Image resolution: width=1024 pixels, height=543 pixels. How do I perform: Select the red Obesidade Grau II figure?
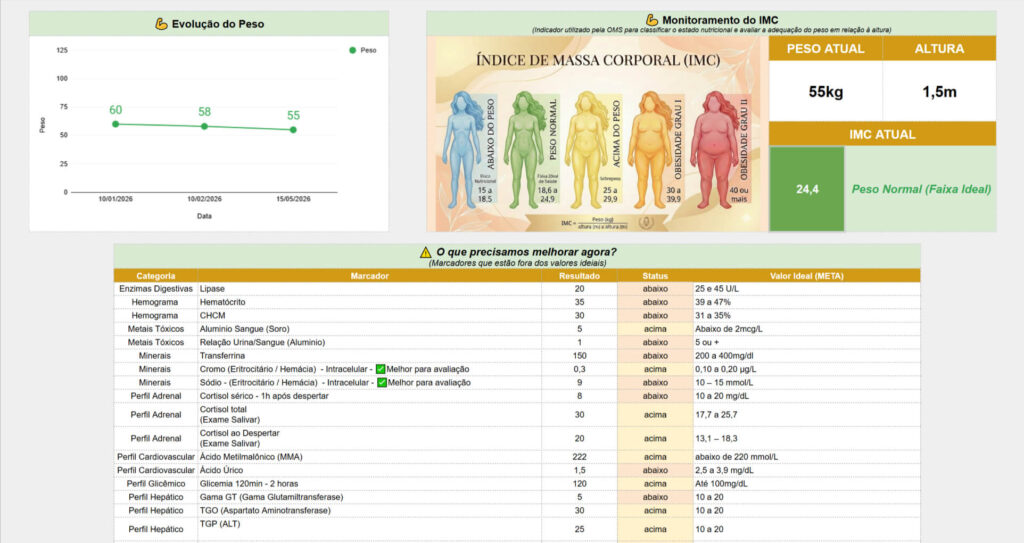pos(715,149)
